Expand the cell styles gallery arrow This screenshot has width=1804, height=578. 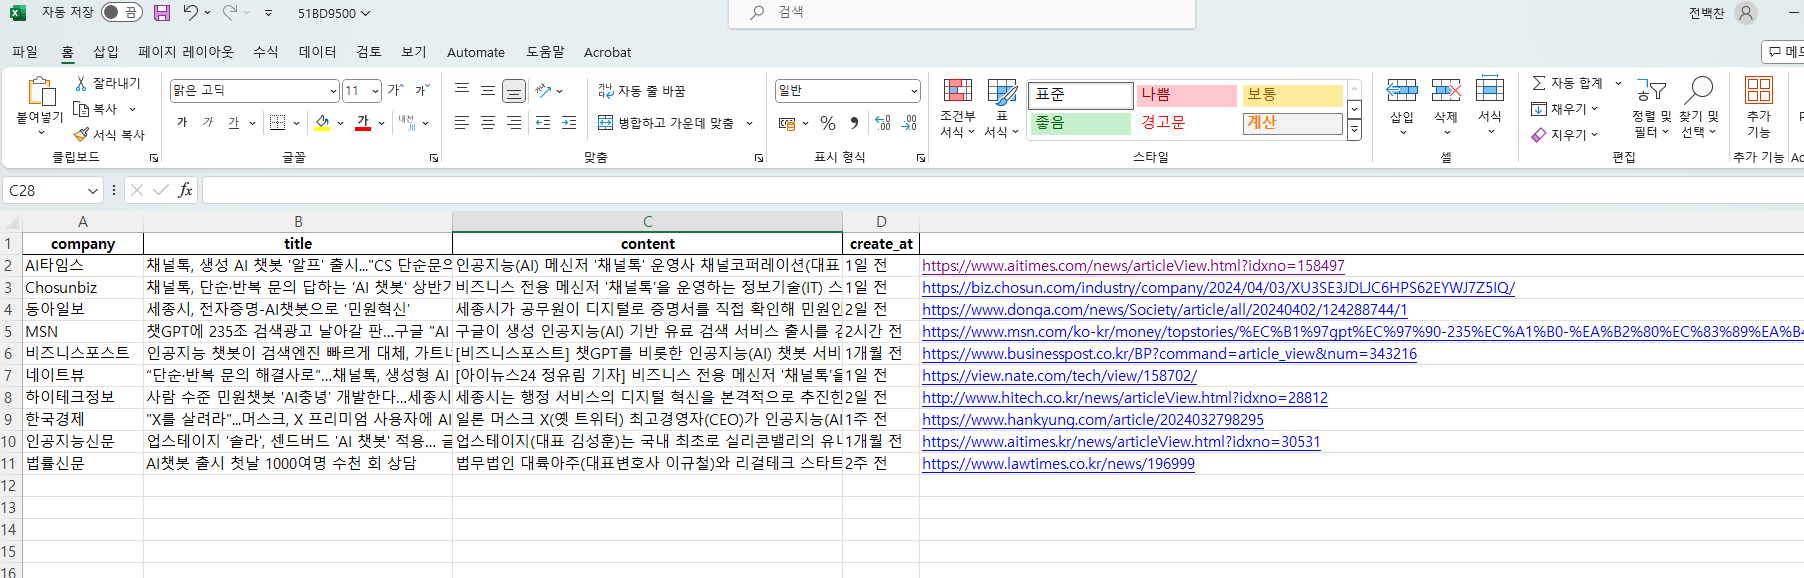[1354, 130]
